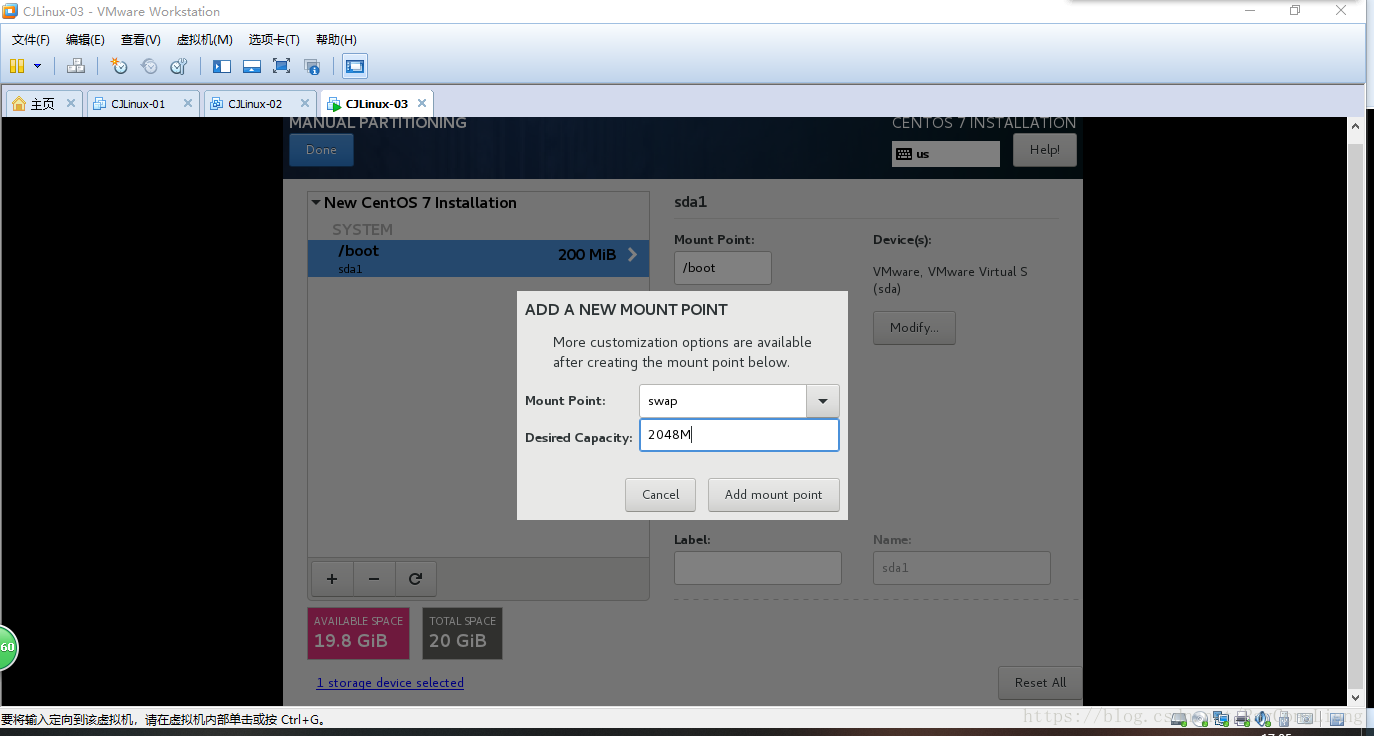
Task: Click the Name field showing sda1
Action: (x=961, y=568)
